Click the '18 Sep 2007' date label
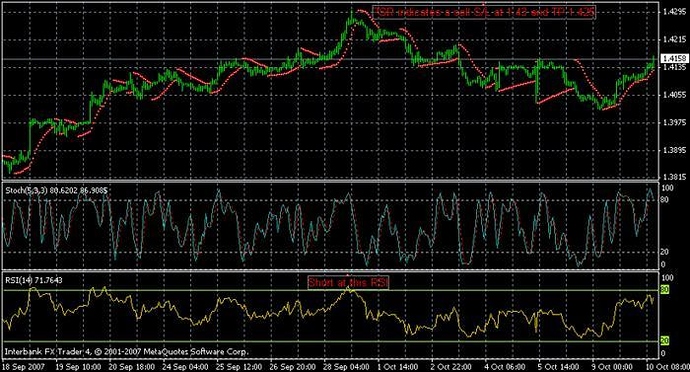 tap(22, 366)
